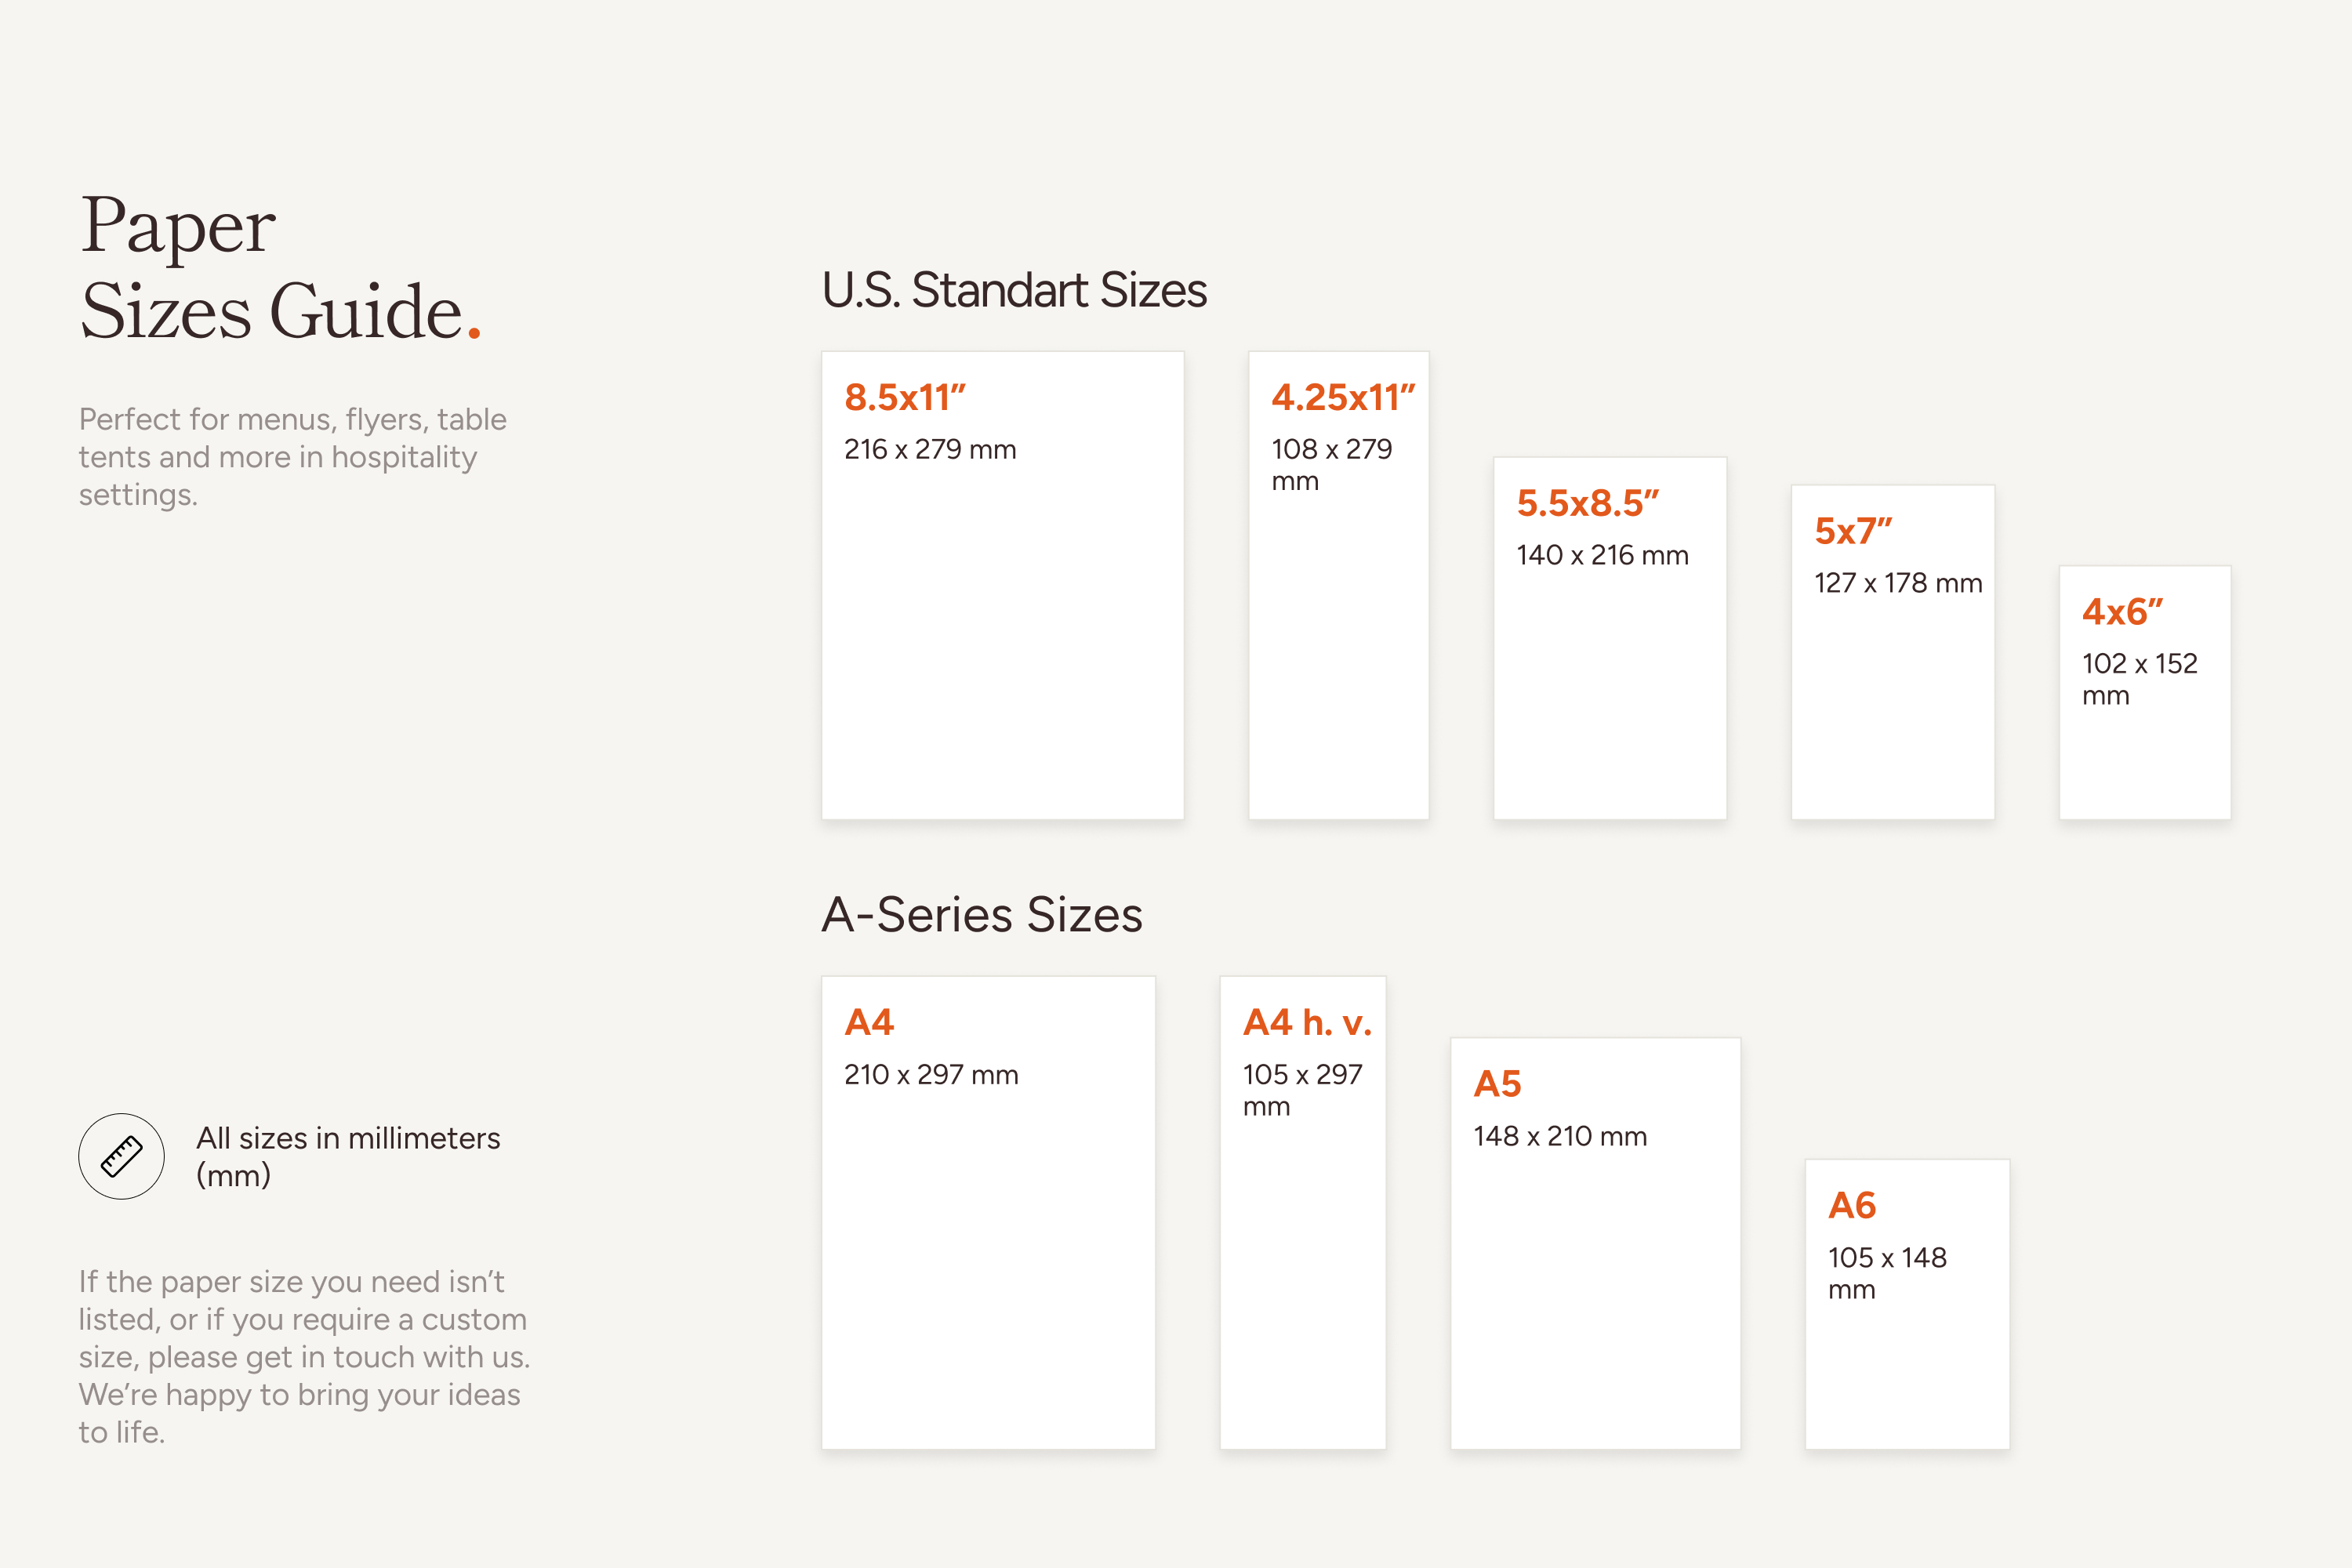This screenshot has height=1568, width=2352.
Task: Click the A-Series Sizes heading
Action: point(982,914)
